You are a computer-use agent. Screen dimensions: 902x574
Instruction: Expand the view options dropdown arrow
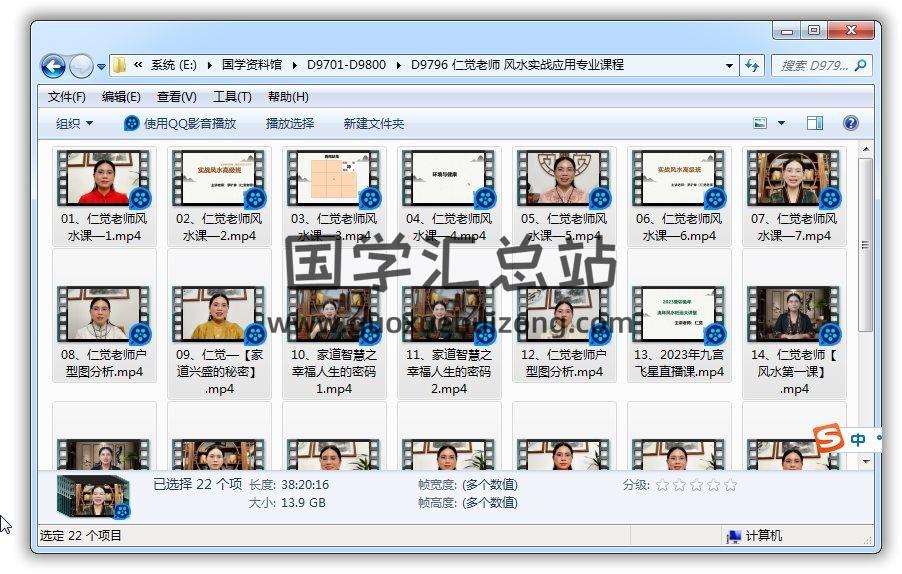coord(781,123)
